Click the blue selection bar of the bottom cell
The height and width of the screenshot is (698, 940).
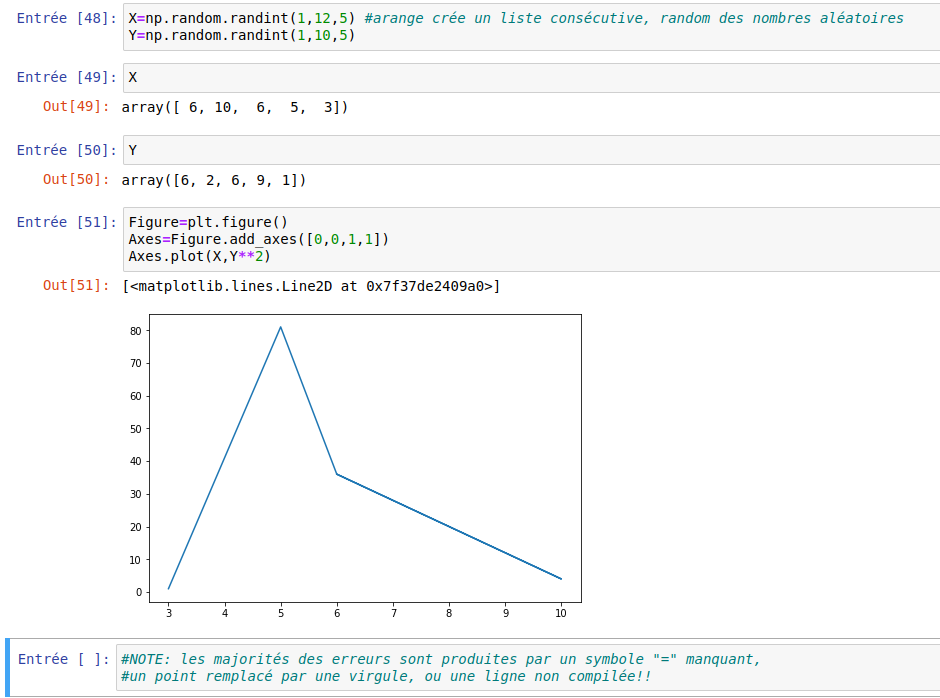(x=8, y=667)
